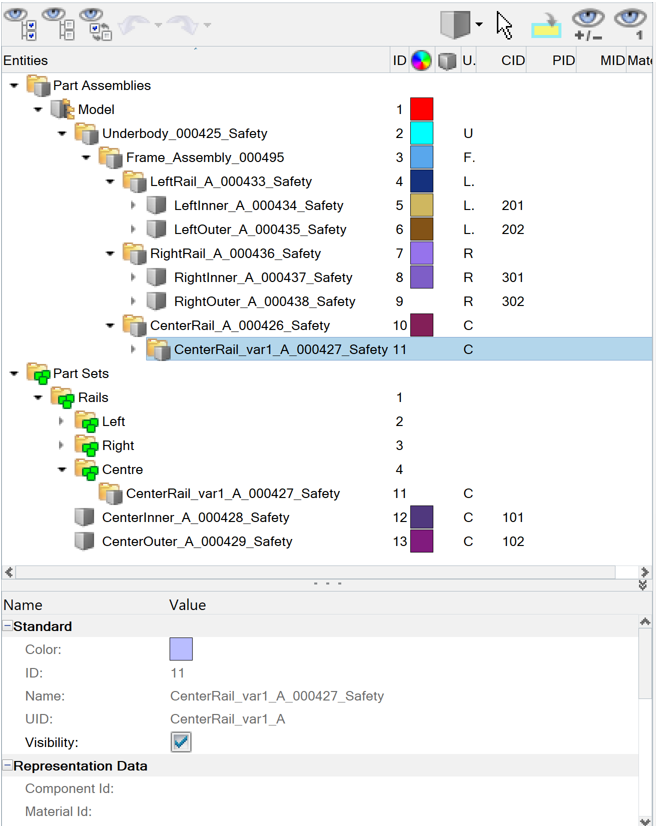Click the first eye tree view icon

(x=22, y=22)
